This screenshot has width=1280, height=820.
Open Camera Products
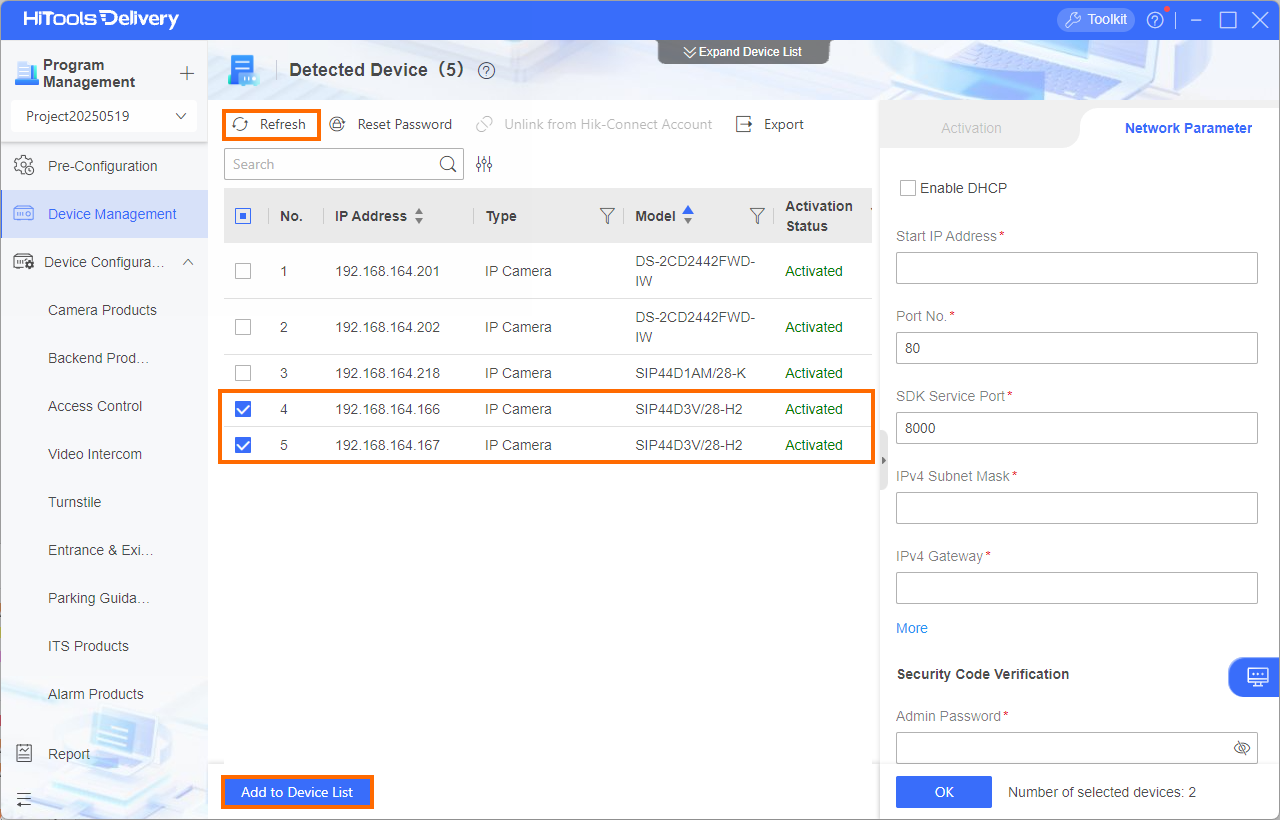coord(102,310)
